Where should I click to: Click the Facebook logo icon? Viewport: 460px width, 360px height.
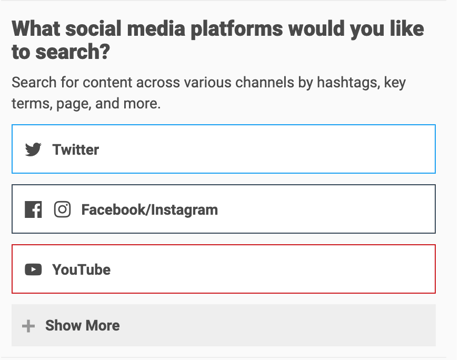click(x=33, y=210)
